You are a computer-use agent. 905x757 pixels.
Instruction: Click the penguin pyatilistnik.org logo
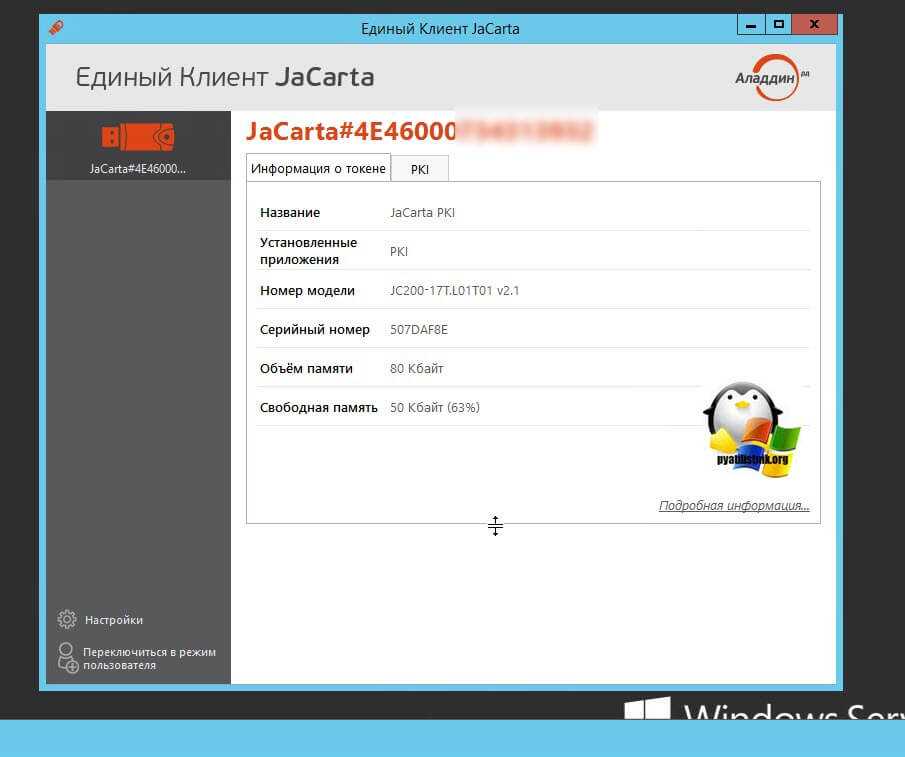point(752,428)
